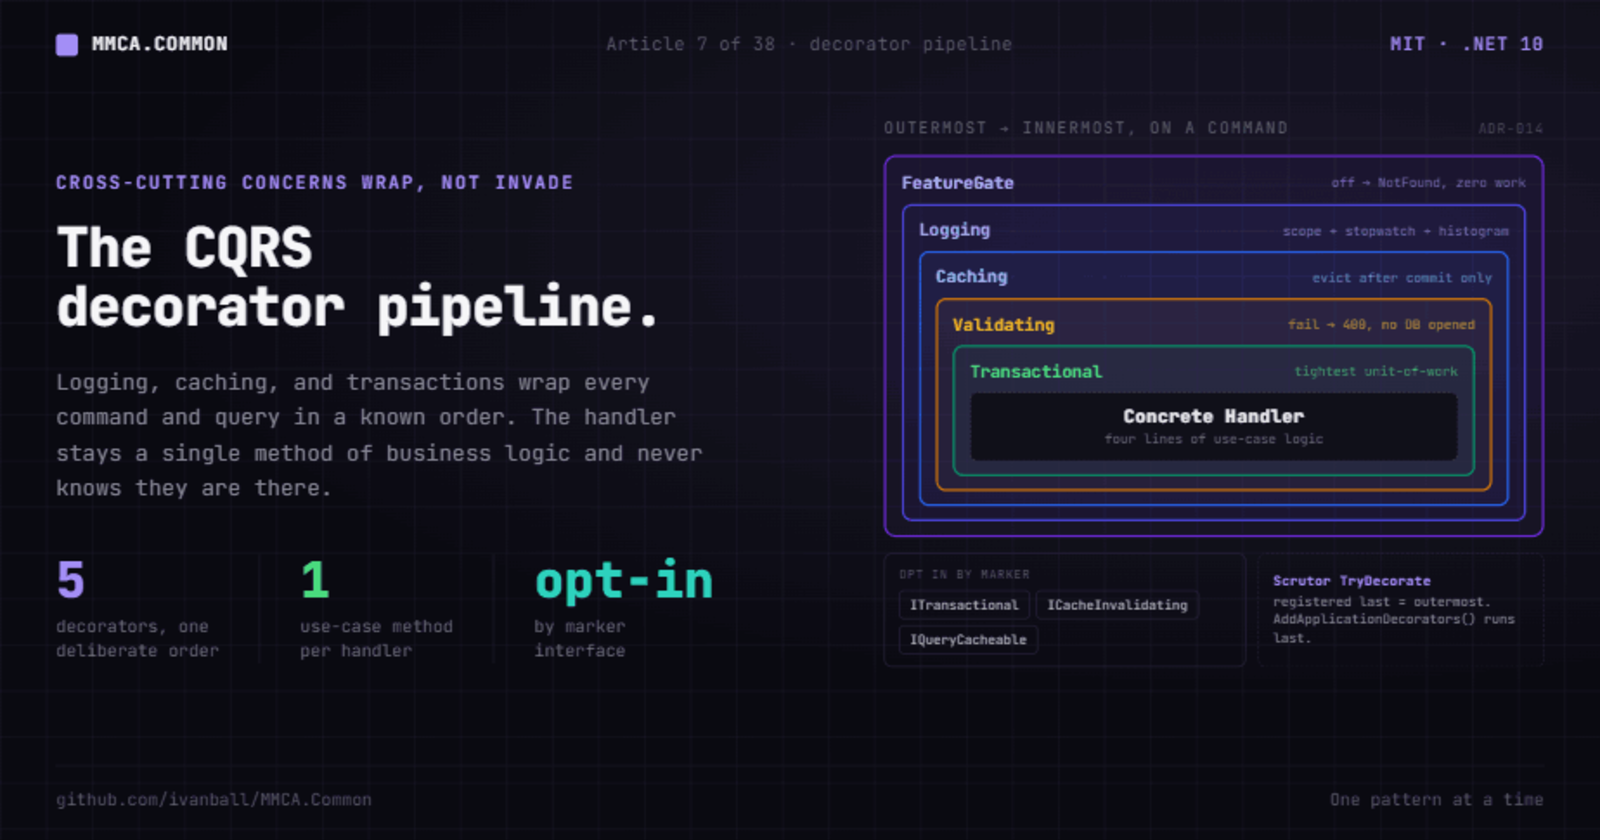Screen dimensions: 1600x840
Task: Click the ICacheInvalidating interface chip
Action: pos(1117,605)
